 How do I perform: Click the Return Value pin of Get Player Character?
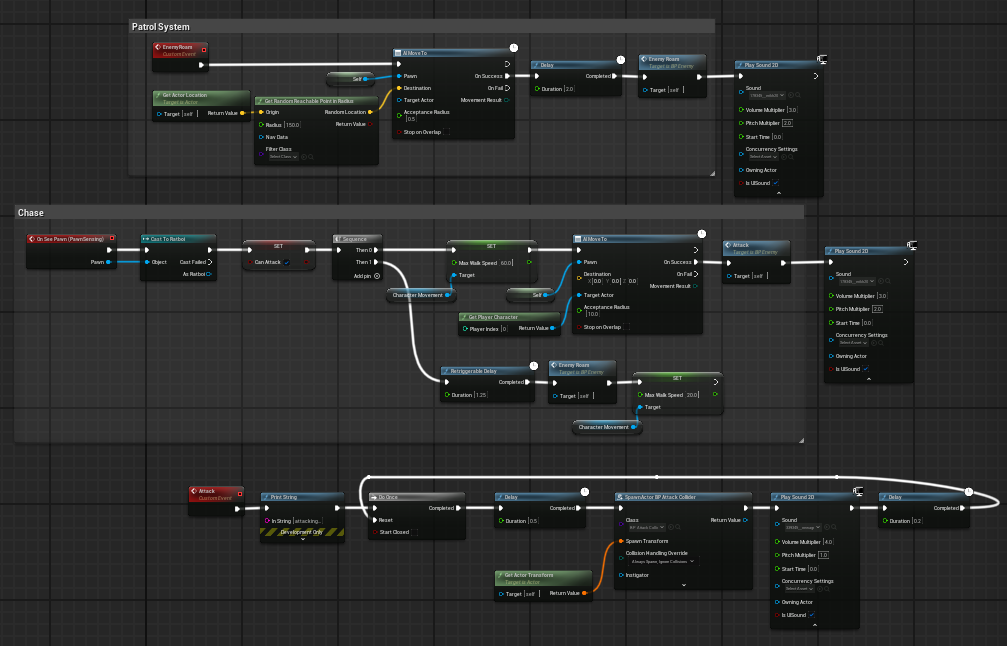[x=553, y=328]
